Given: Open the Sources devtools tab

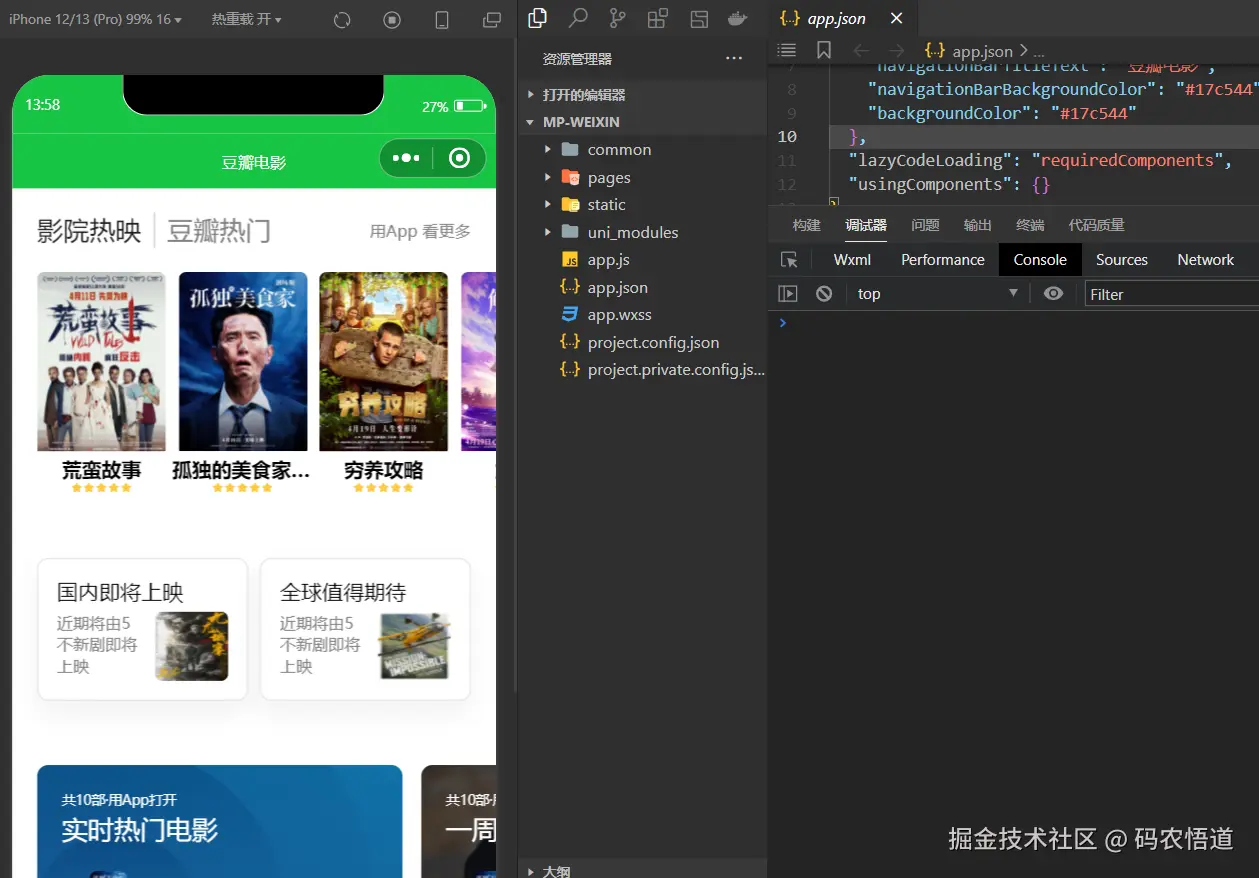Looking at the screenshot, I should coord(1122,260).
